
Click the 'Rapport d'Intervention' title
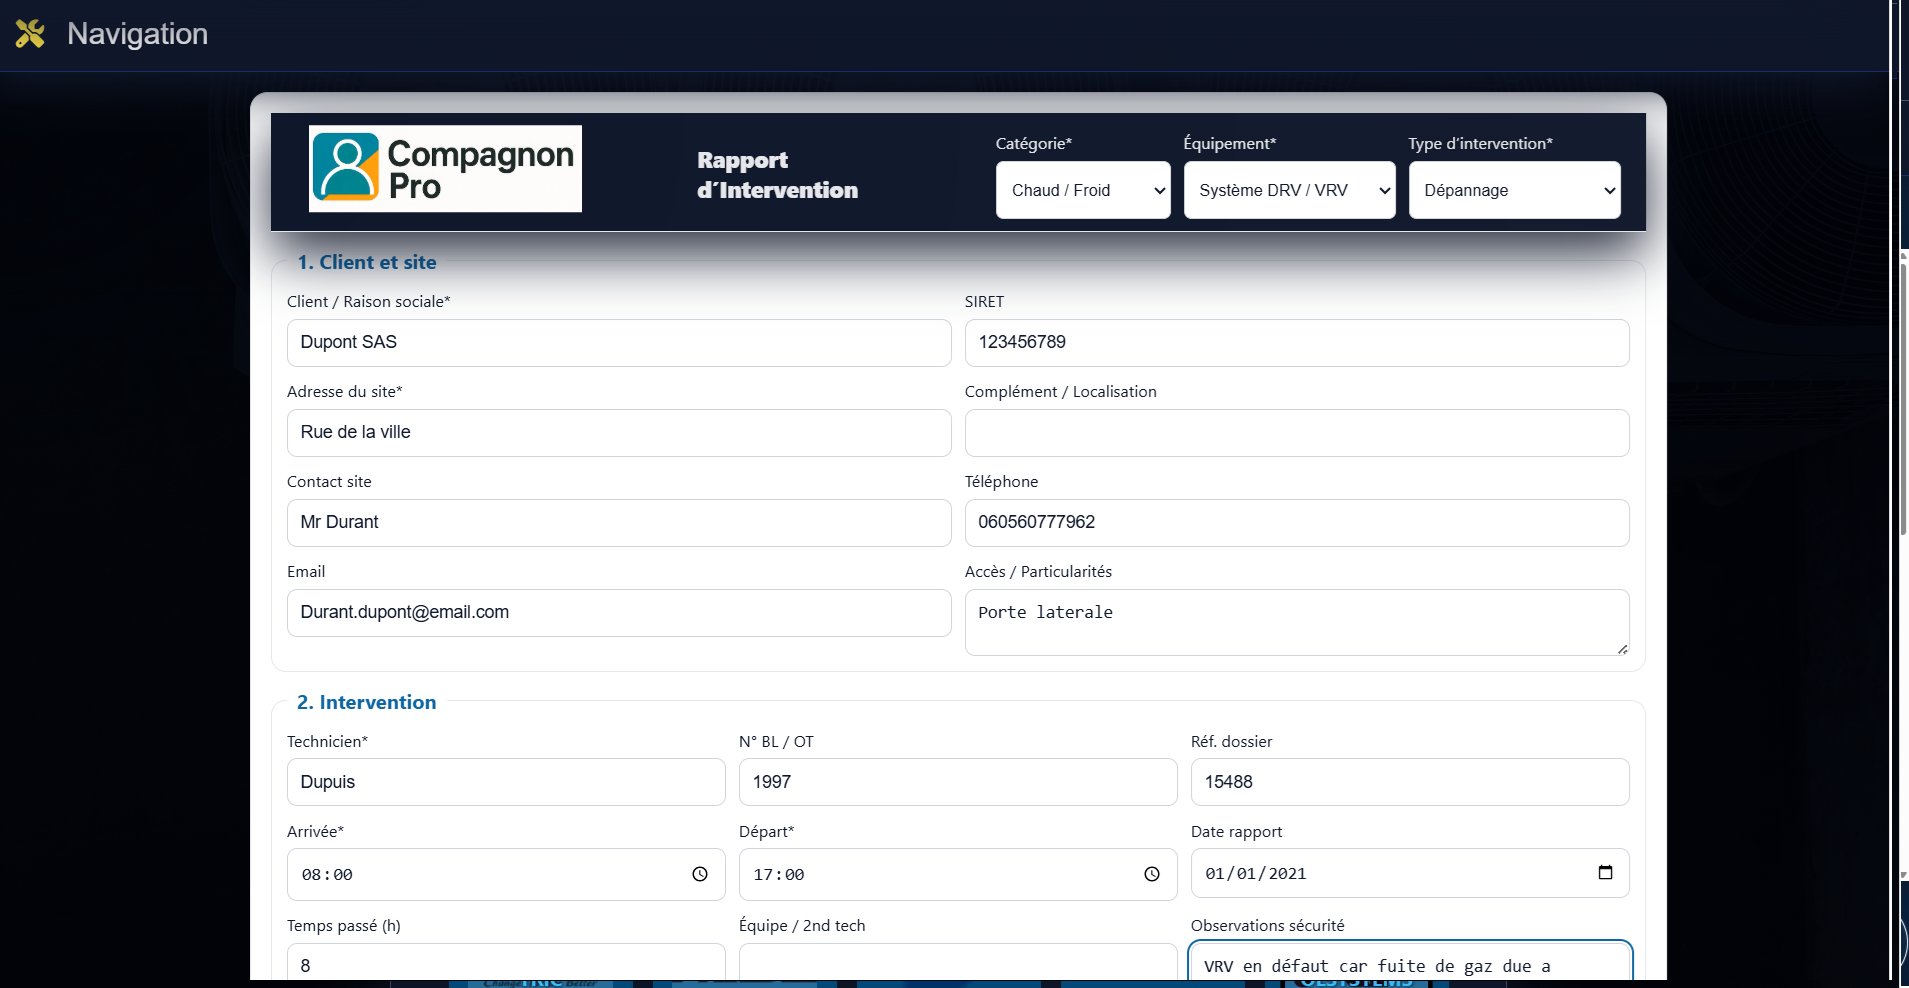tap(777, 175)
